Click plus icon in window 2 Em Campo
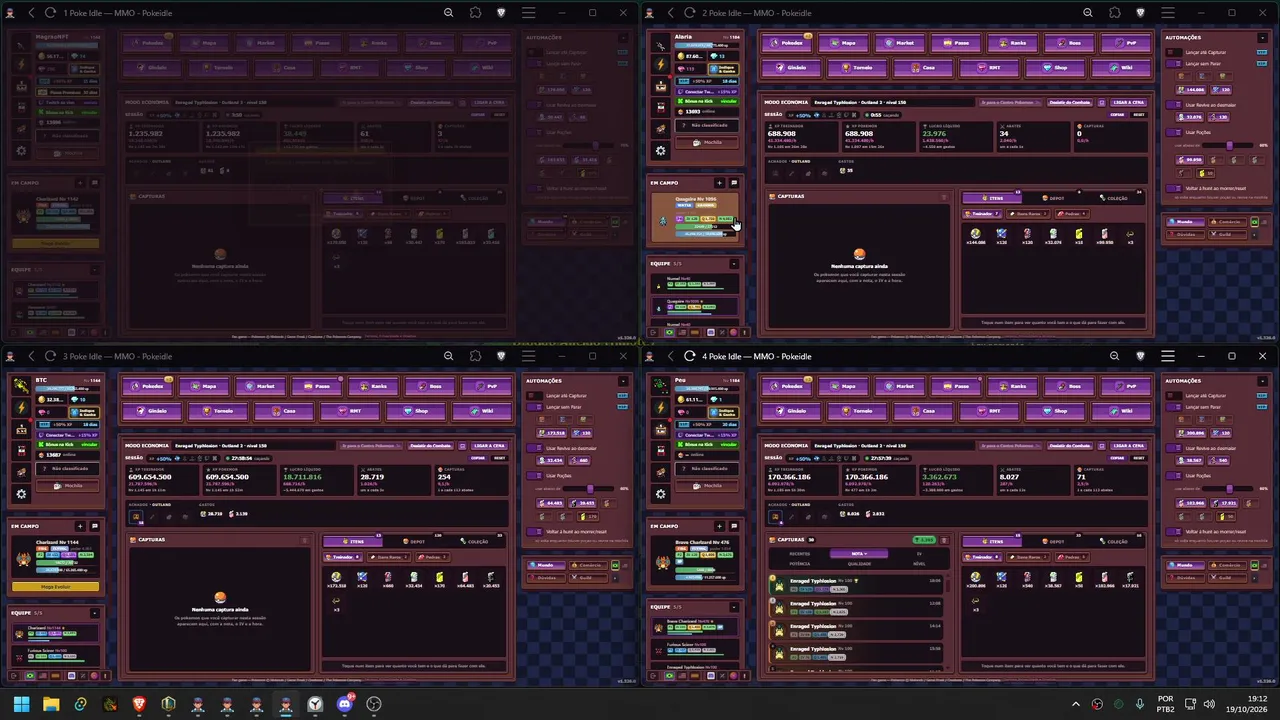The width and height of the screenshot is (1280, 720). tap(719, 183)
